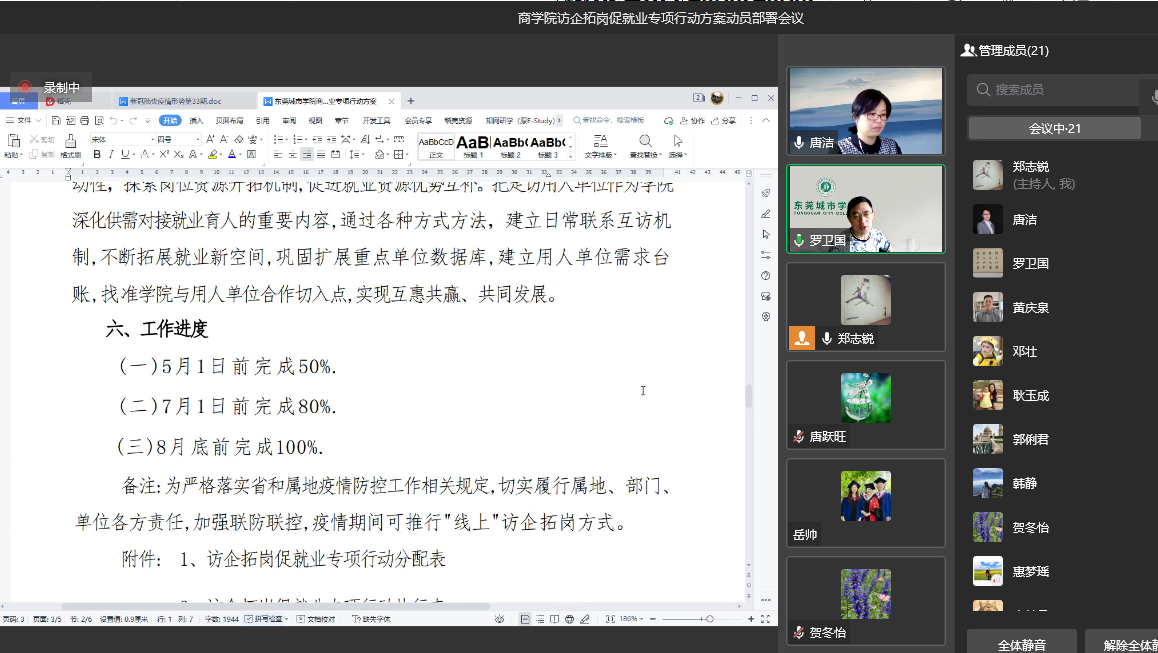Toggle Bold formatting
This screenshot has height=653, width=1158.
pos(97,154)
